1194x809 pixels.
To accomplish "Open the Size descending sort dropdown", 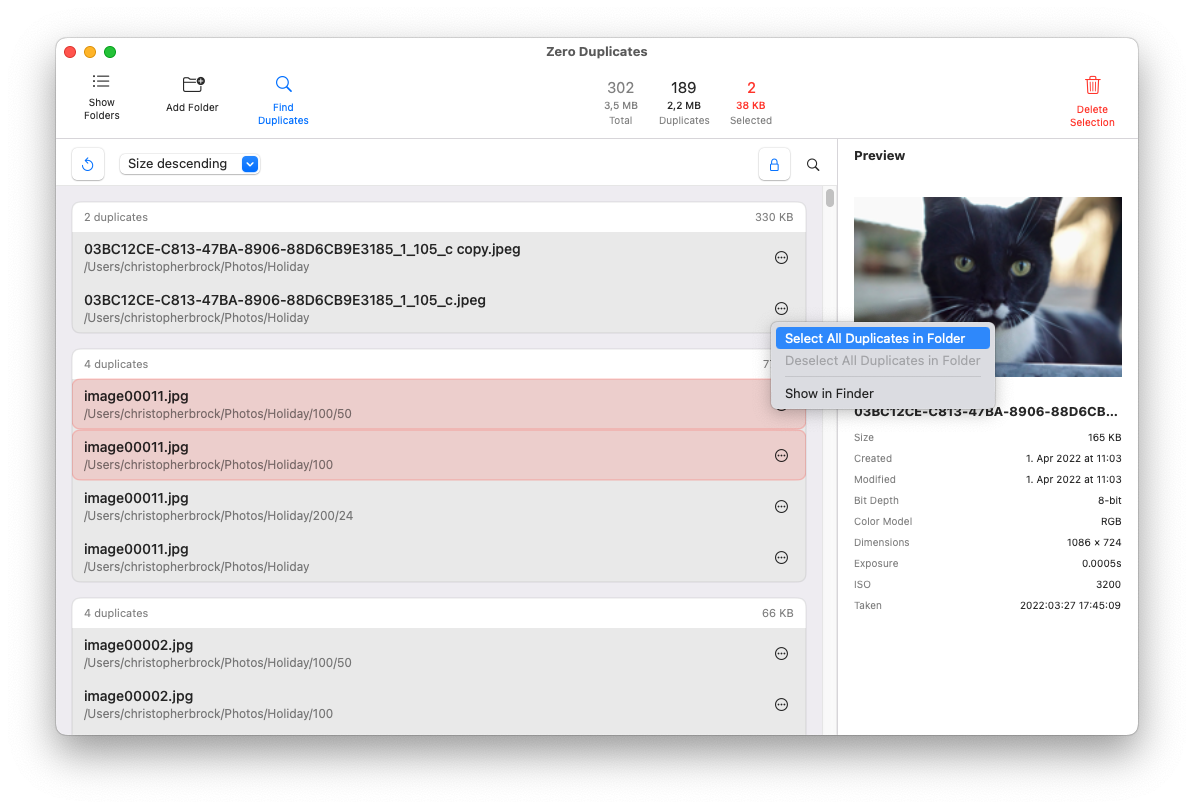I will point(190,163).
